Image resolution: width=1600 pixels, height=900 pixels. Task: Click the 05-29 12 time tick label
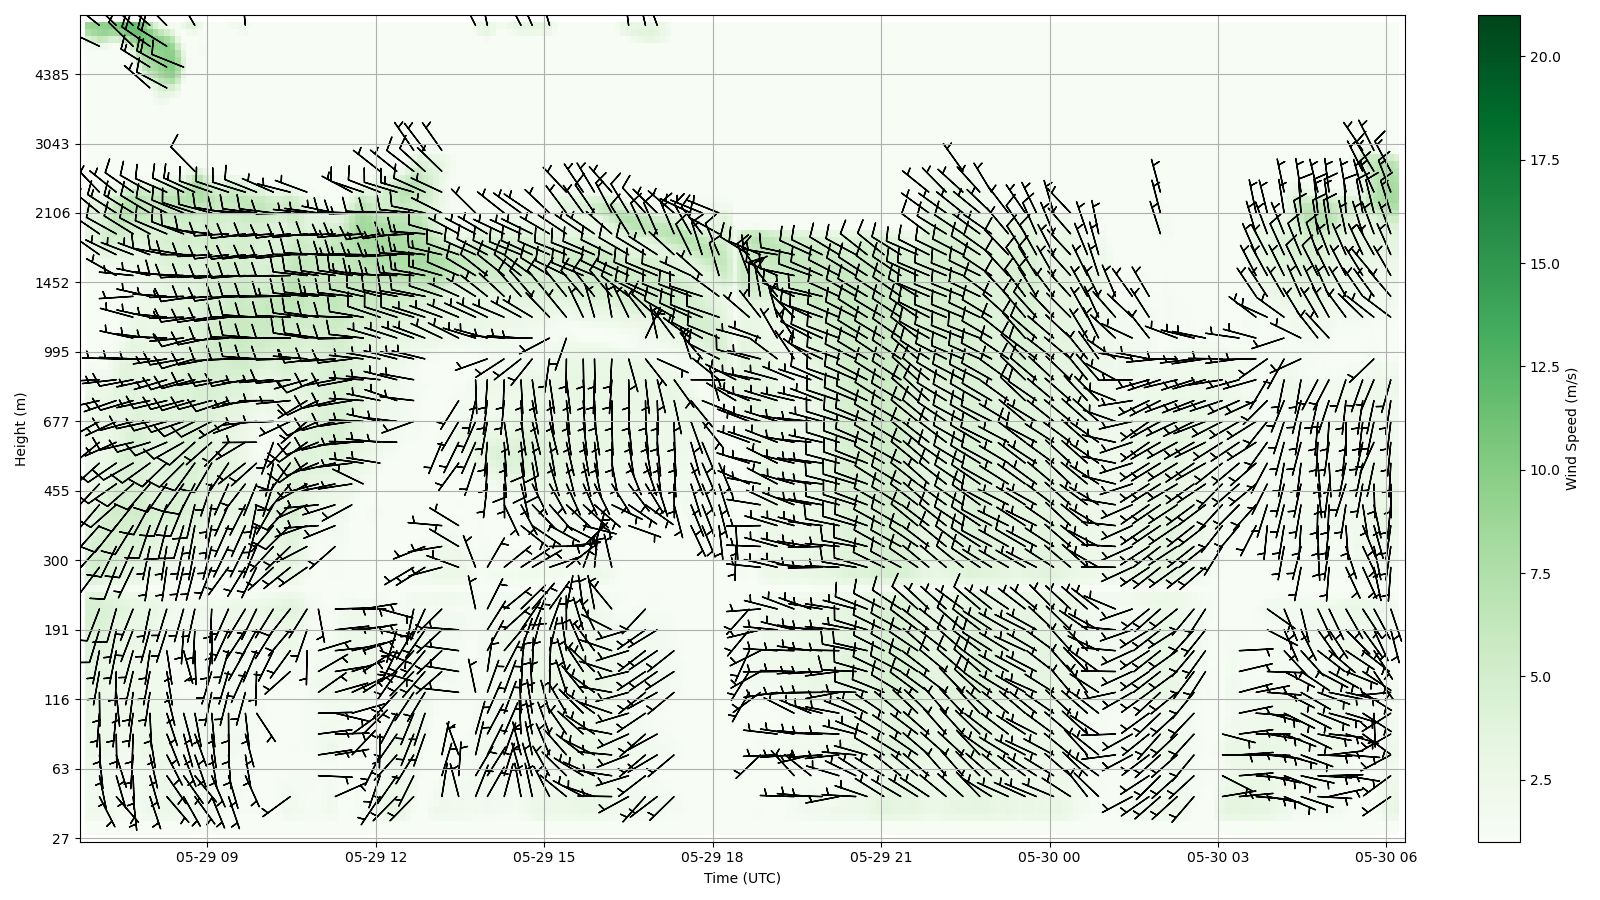(x=376, y=857)
